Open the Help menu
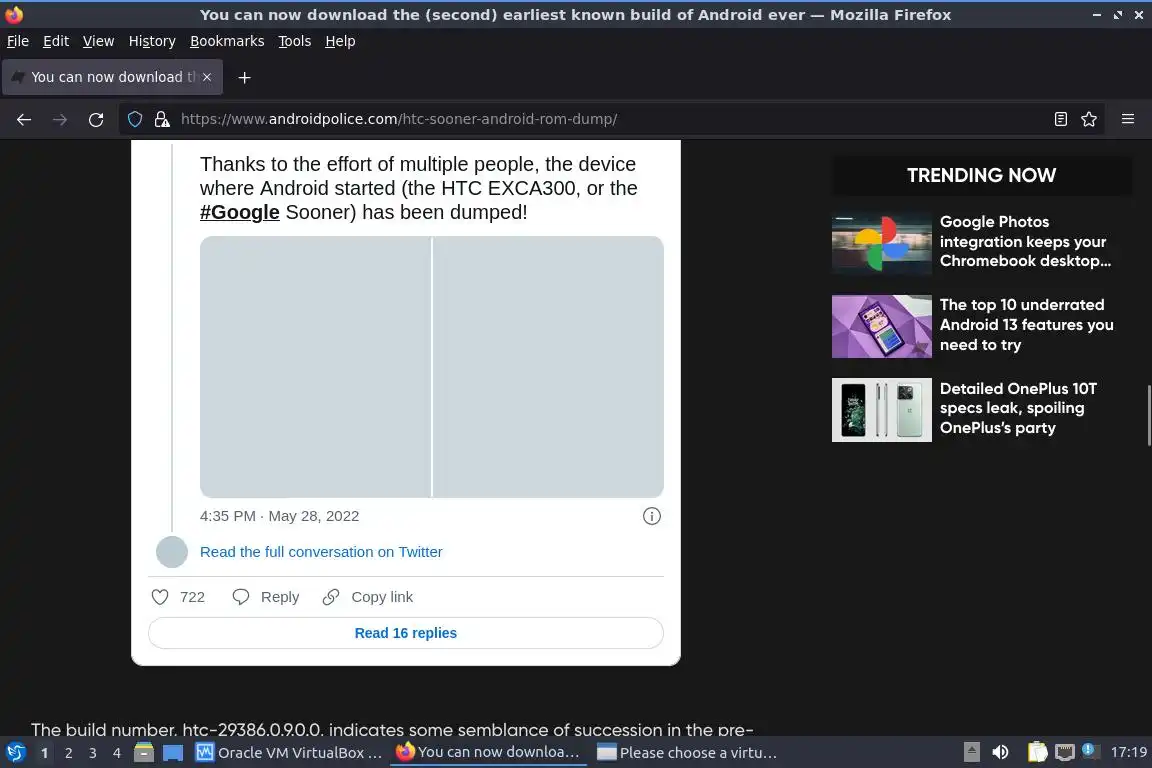 (x=340, y=41)
